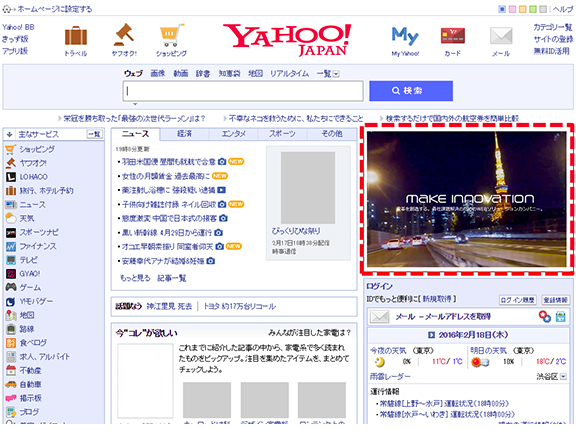
Task: Click the 自動車 car sidebar icon
Action: click(11, 384)
